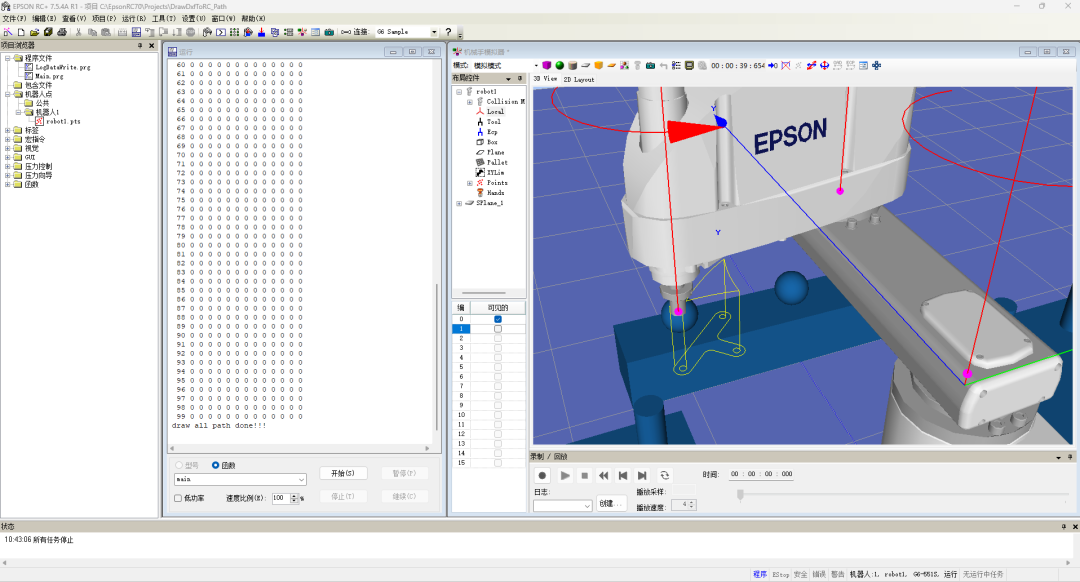The height and width of the screenshot is (582, 1080).
Task: Click the monitor display icon in simulator toolbar
Action: coord(689,65)
